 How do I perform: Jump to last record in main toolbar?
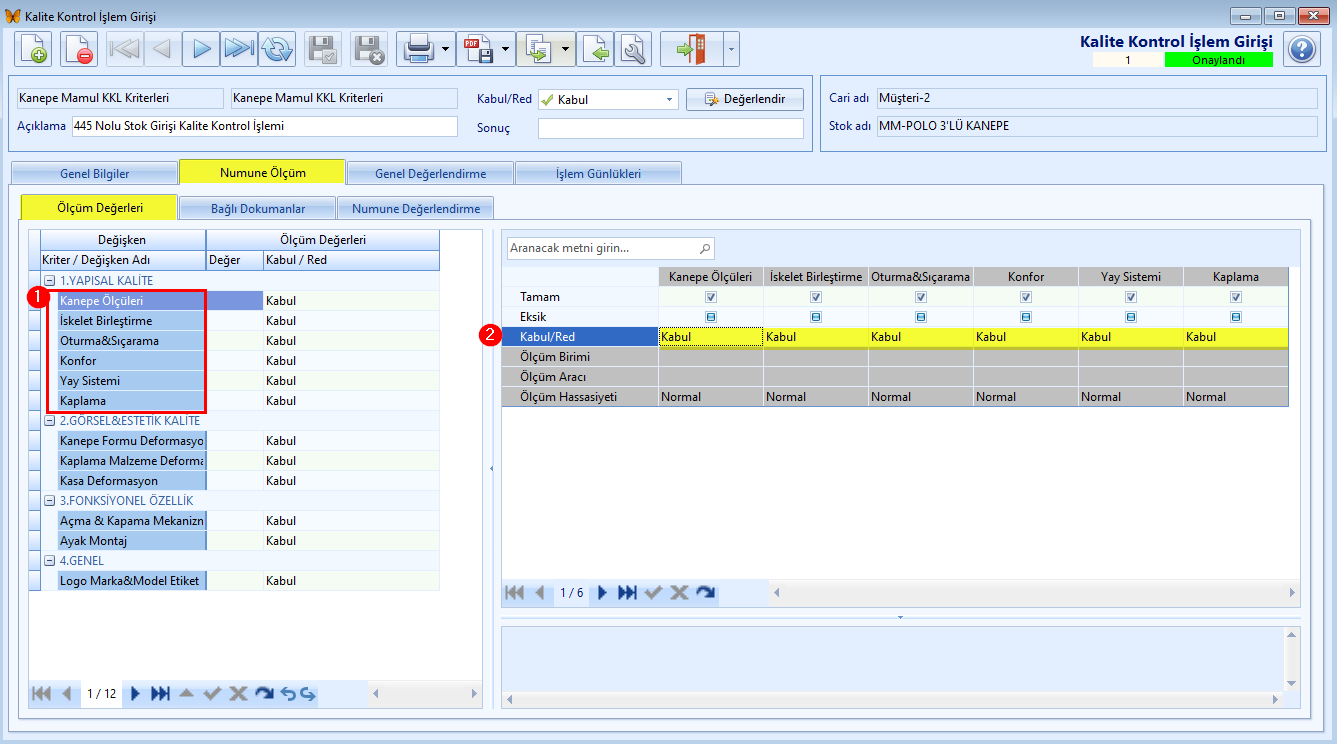(238, 48)
